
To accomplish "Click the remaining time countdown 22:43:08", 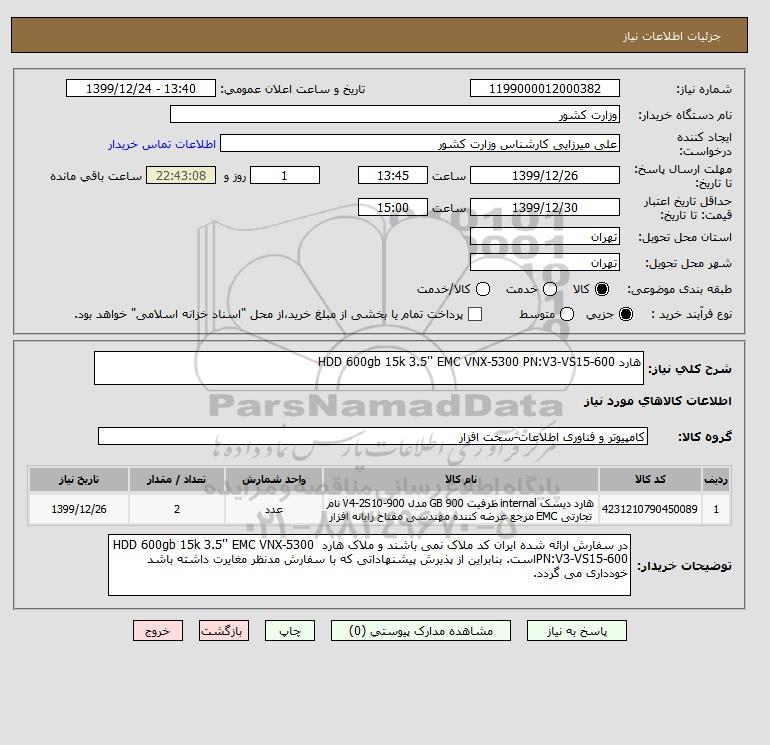I will 181,175.
